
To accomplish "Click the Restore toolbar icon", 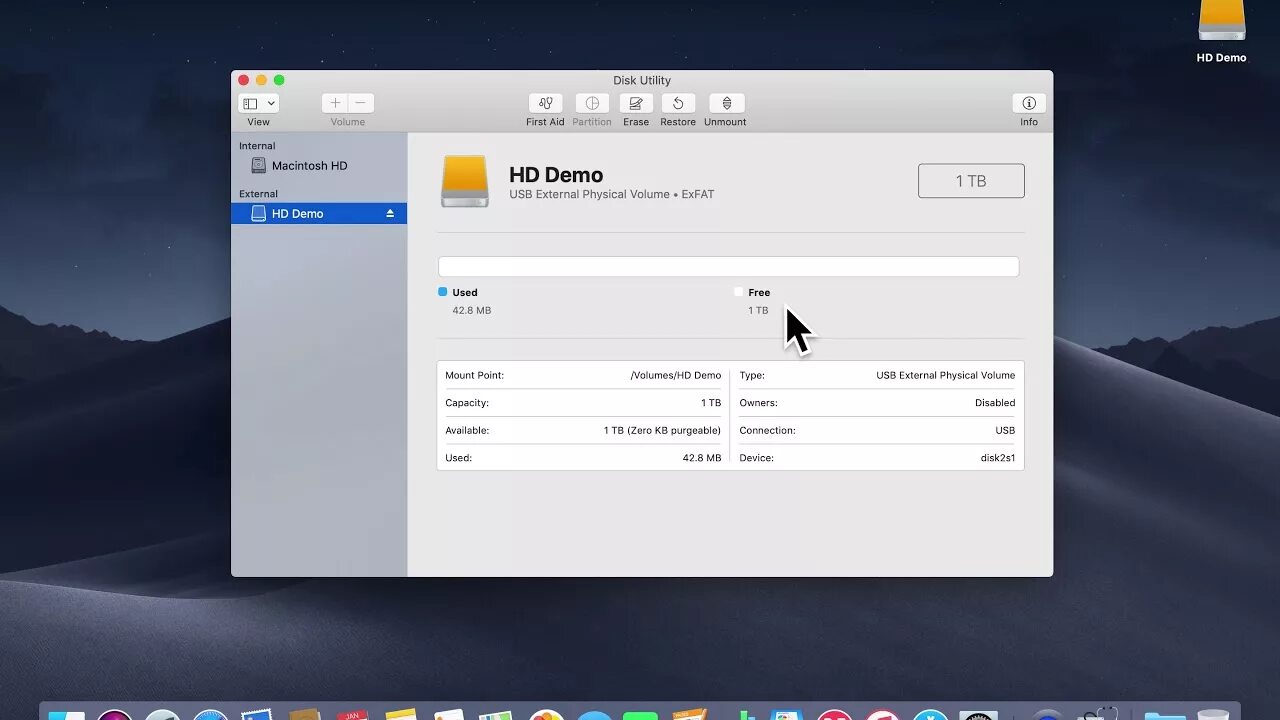I will tap(678, 103).
